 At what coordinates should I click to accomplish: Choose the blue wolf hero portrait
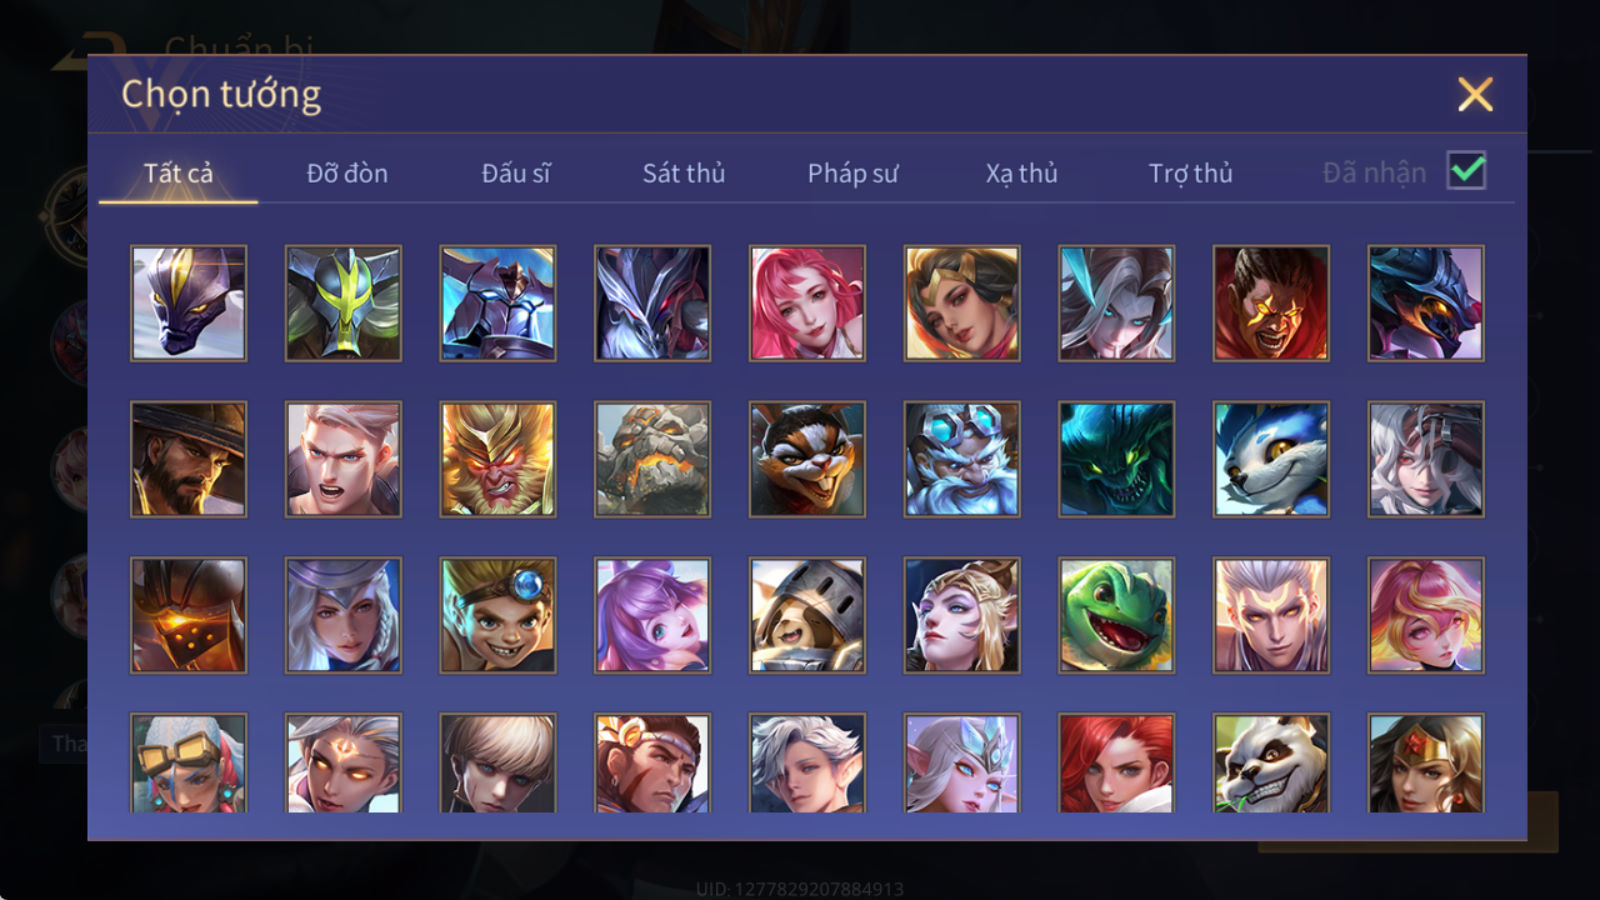pyautogui.click(x=1271, y=459)
